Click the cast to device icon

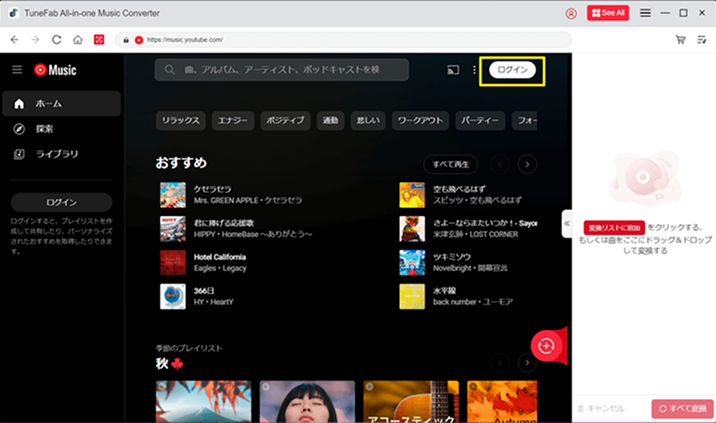(x=453, y=70)
